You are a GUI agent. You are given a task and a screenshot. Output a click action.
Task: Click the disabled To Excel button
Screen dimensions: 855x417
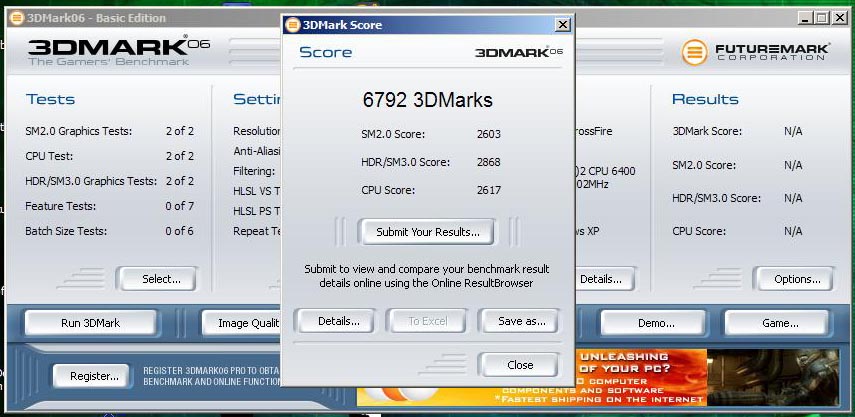pyautogui.click(x=428, y=321)
